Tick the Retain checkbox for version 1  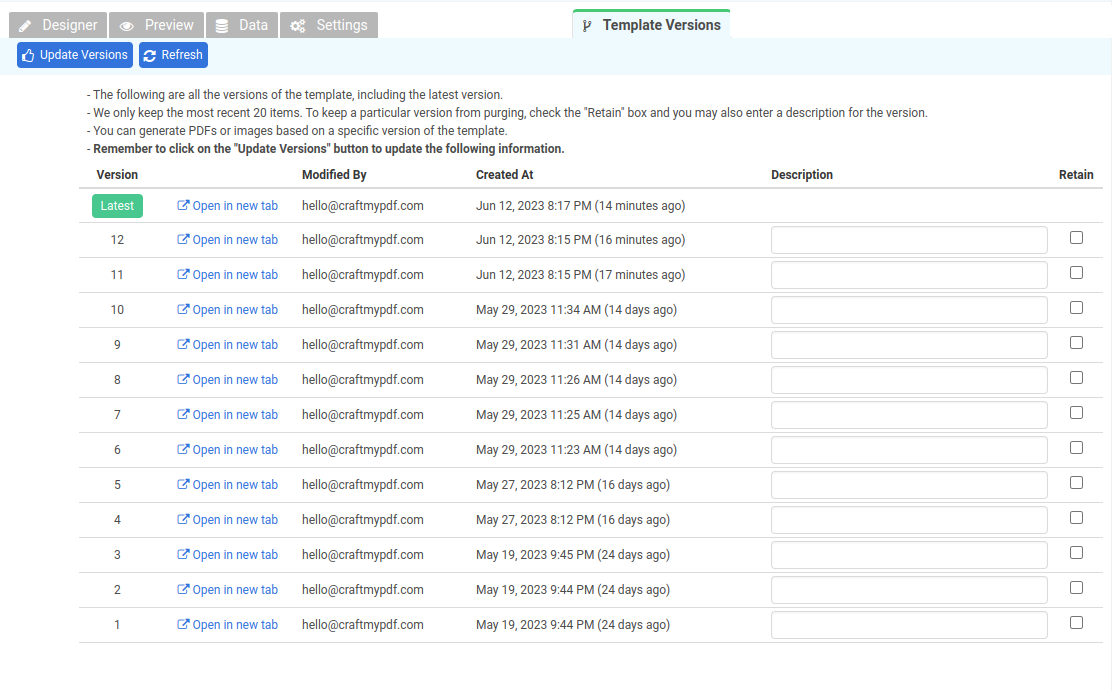pyautogui.click(x=1076, y=623)
